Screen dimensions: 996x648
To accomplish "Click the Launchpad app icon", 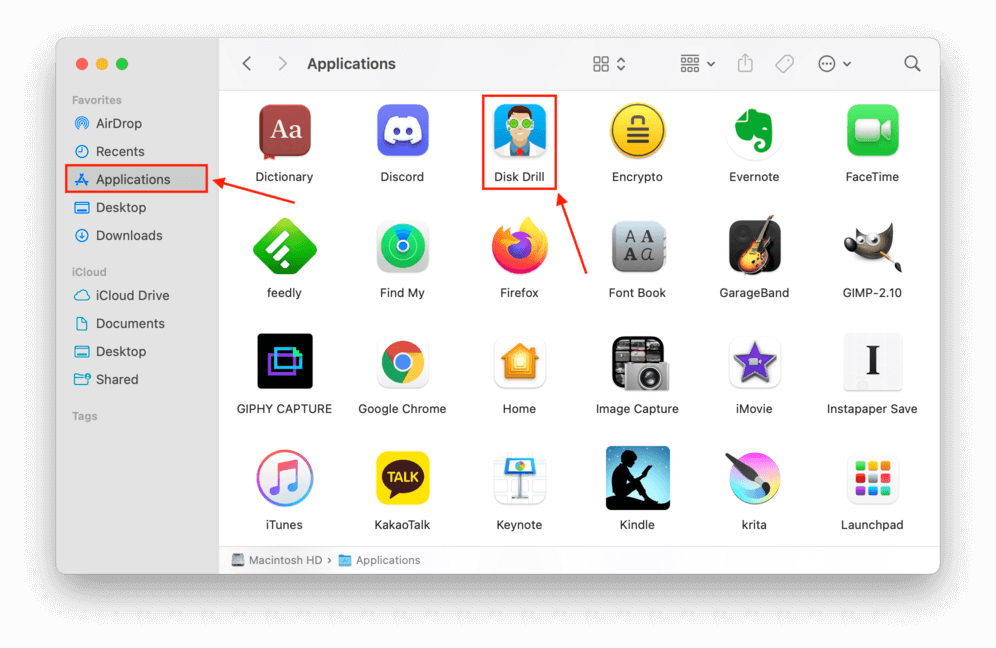I will [x=872, y=478].
